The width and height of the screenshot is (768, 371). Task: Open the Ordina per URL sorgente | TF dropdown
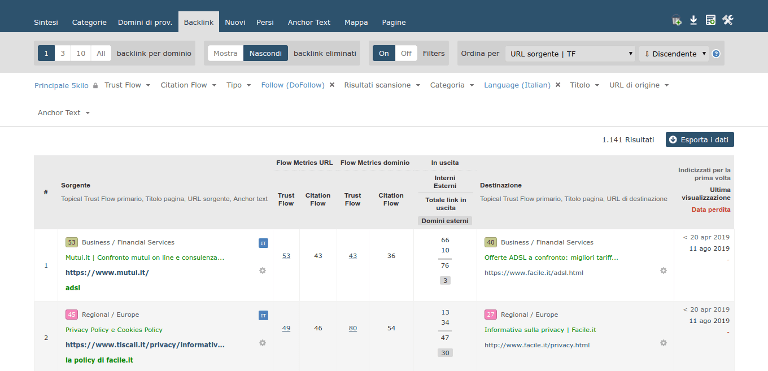571,54
